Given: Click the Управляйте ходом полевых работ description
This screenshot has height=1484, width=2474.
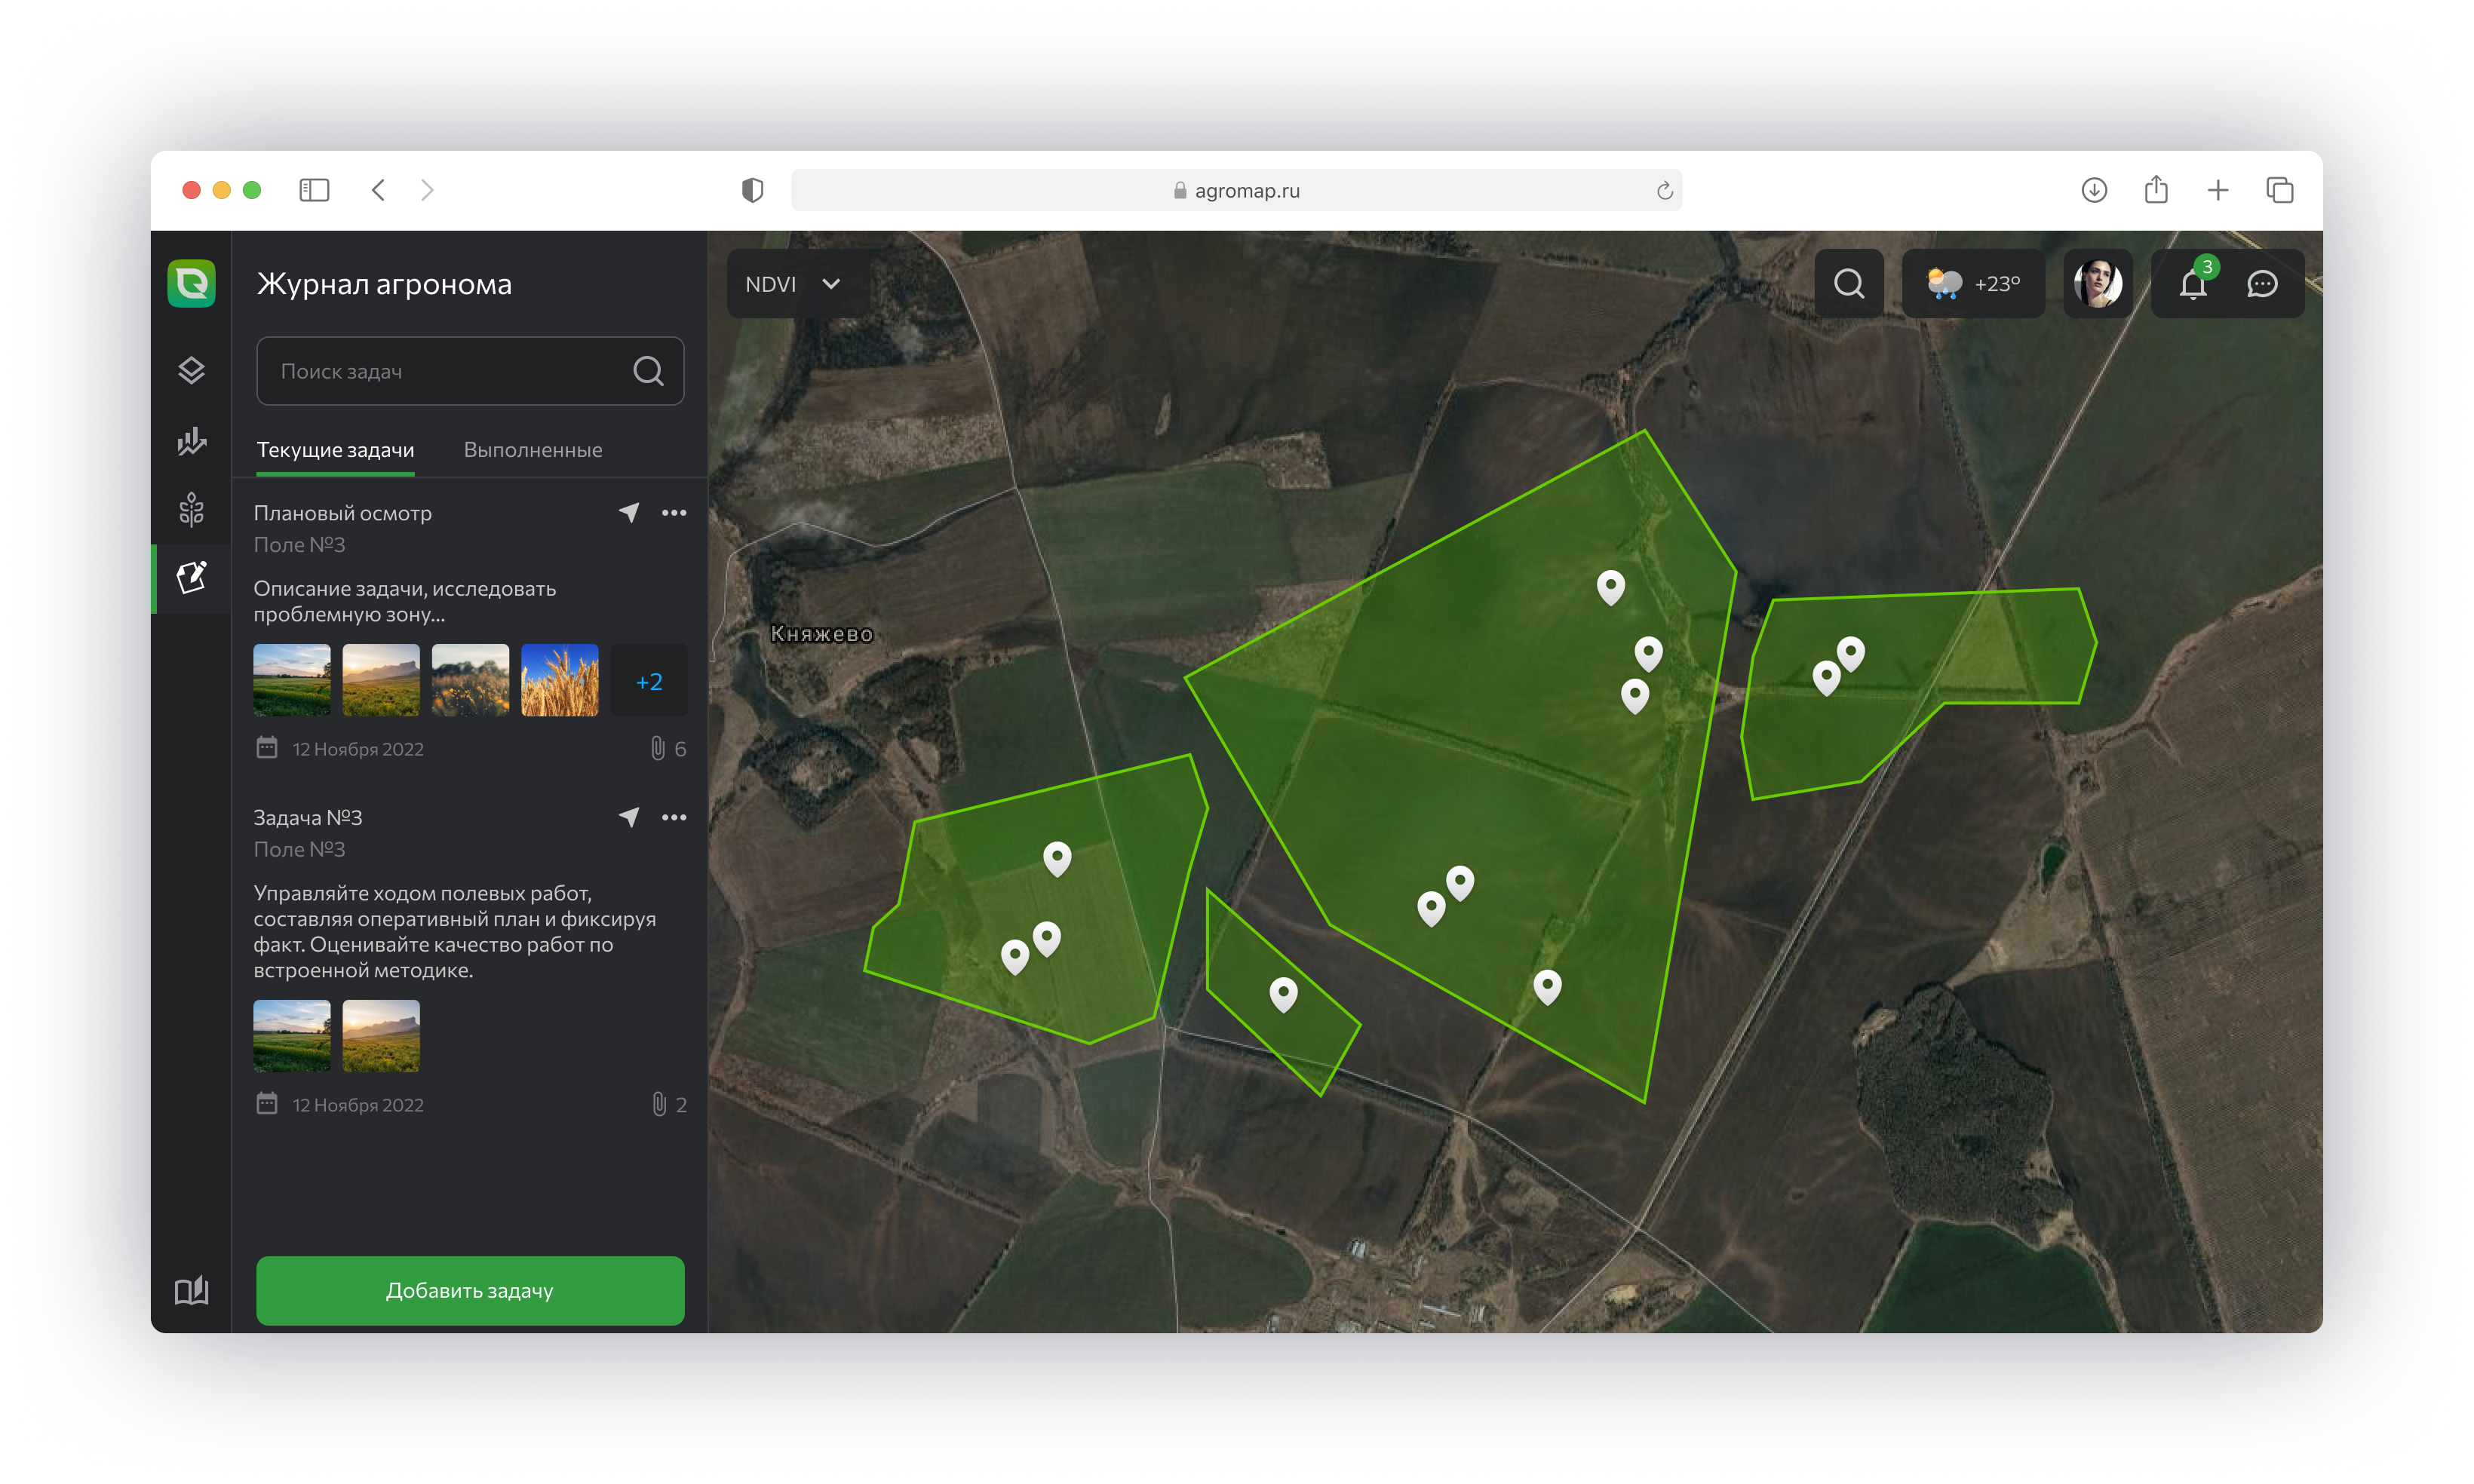Looking at the screenshot, I should click(455, 931).
